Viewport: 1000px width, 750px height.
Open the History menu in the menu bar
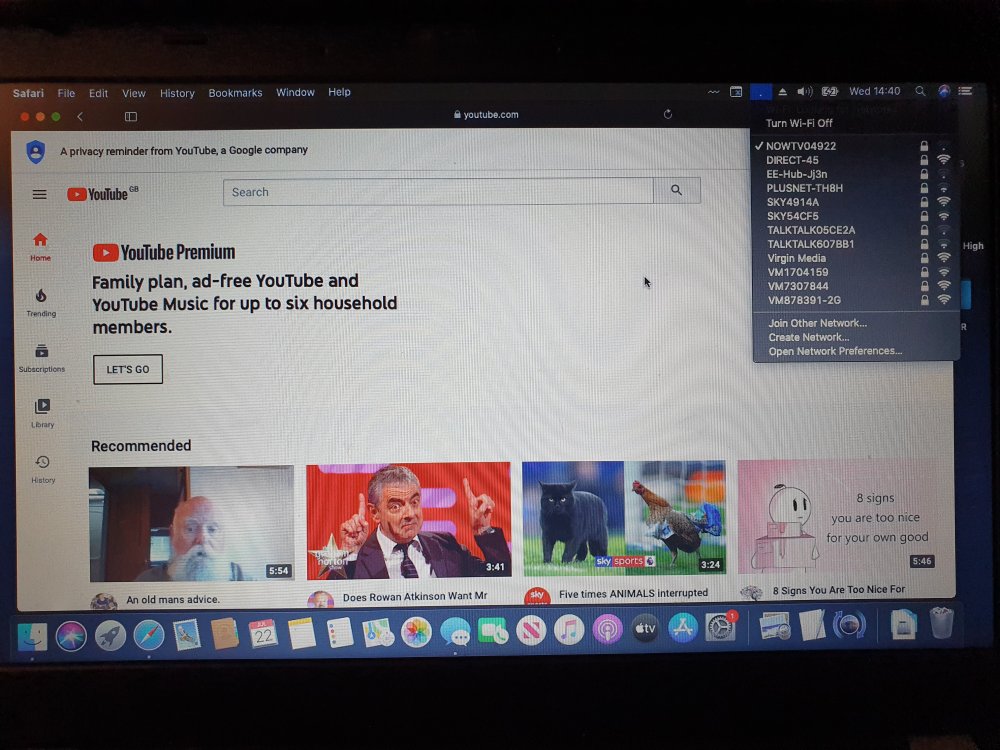coord(177,93)
